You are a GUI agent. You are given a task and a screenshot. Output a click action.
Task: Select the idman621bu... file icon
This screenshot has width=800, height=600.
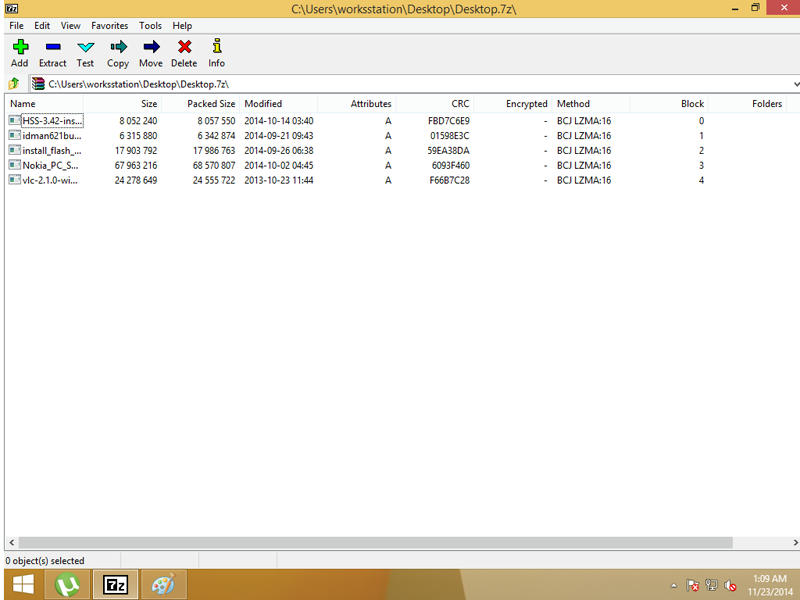15,135
